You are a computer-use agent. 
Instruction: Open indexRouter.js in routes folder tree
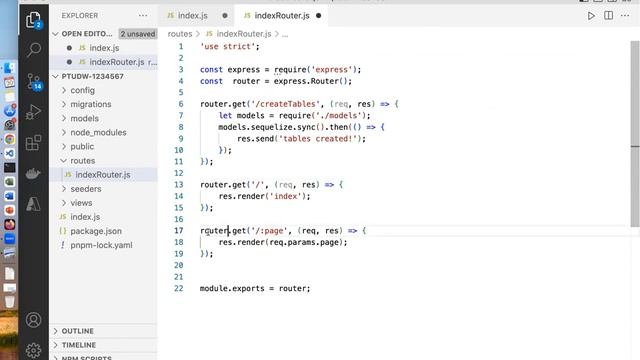(x=103, y=175)
